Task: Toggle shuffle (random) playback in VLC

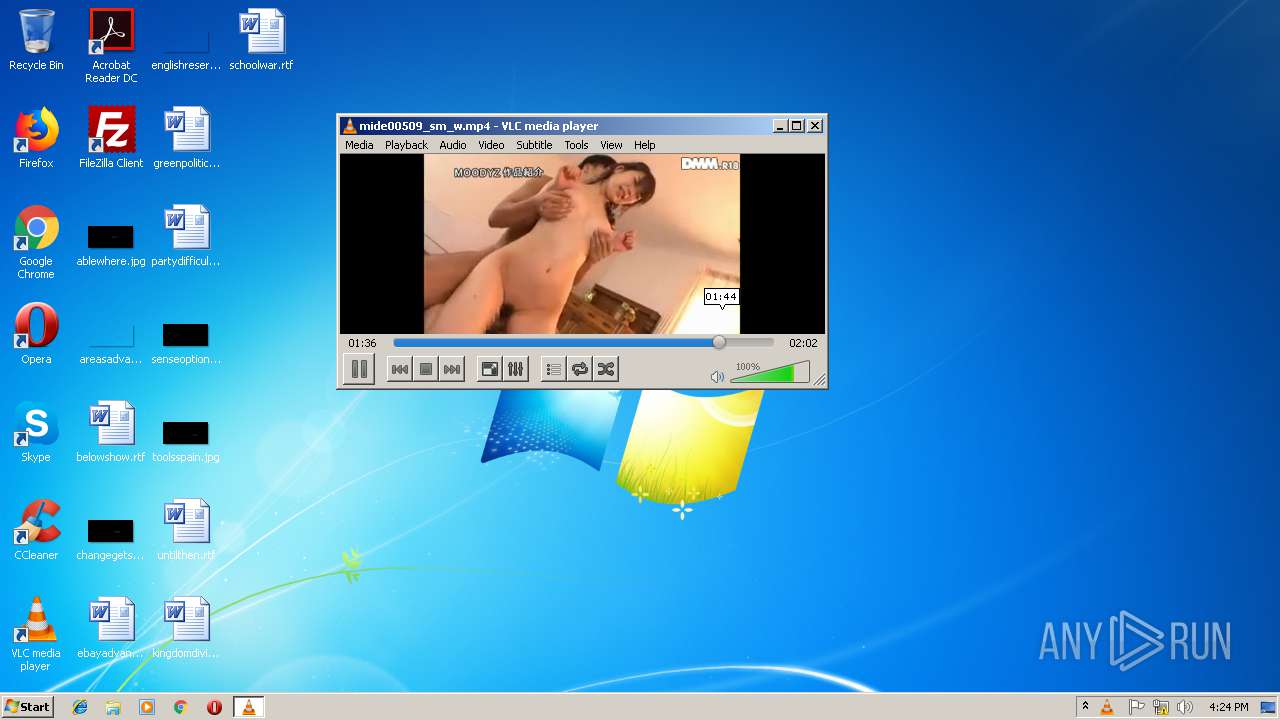Action: pyautogui.click(x=605, y=369)
